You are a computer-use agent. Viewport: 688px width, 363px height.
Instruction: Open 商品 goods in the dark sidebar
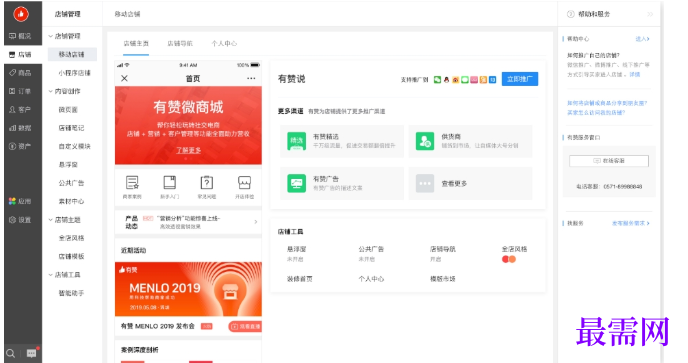21,73
